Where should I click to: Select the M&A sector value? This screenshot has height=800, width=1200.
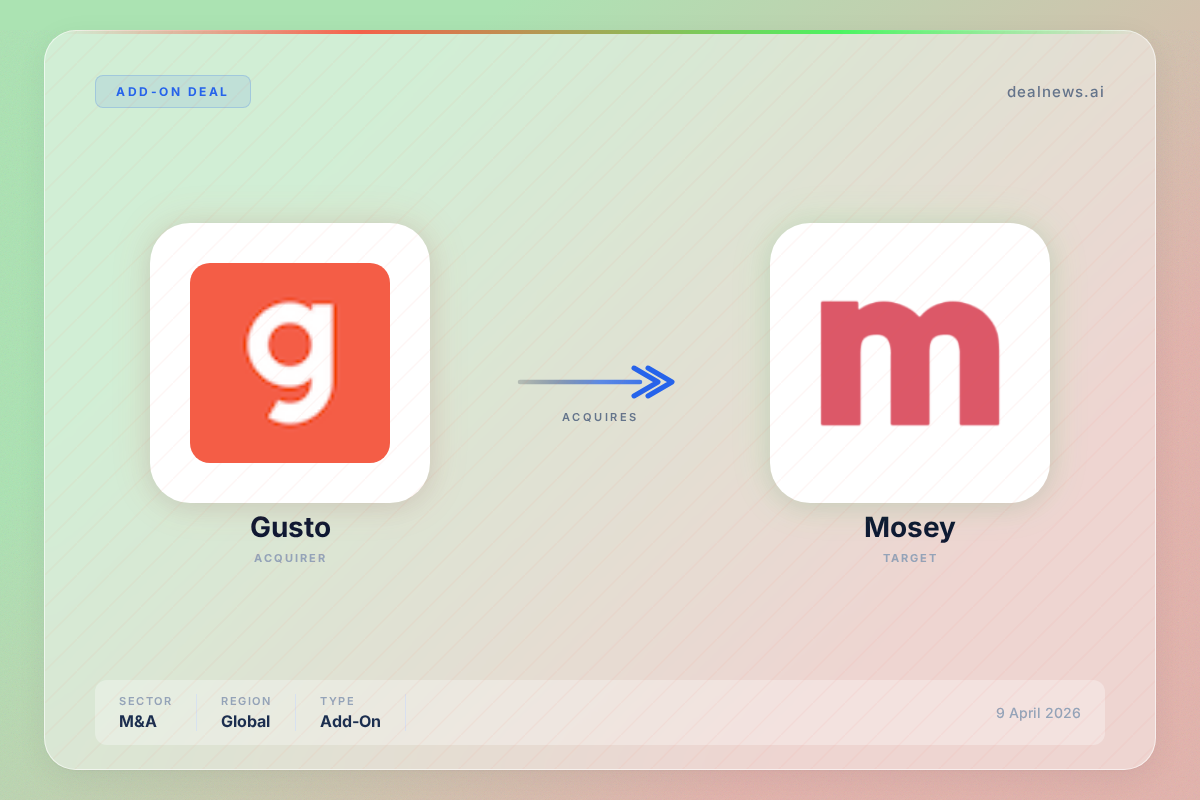[x=138, y=721]
